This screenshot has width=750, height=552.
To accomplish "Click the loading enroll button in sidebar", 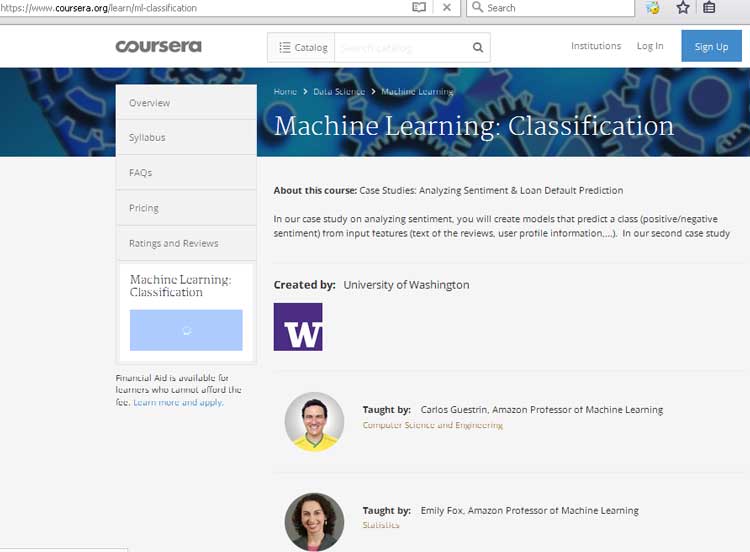I will [x=186, y=330].
